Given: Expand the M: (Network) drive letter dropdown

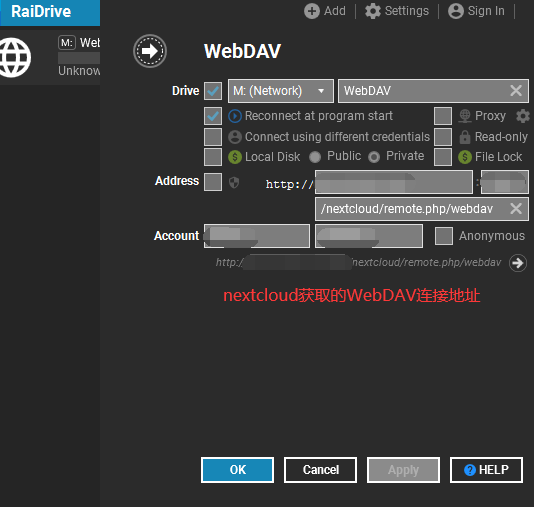Looking at the screenshot, I should point(281,91).
